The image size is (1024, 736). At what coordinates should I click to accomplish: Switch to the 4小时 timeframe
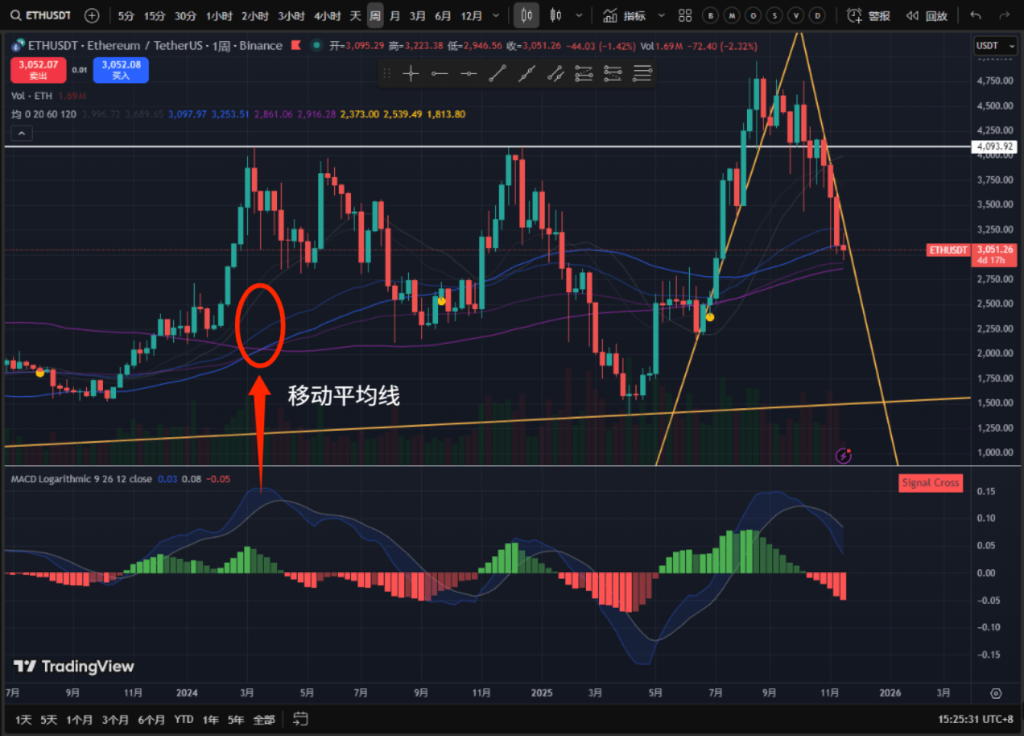326,16
